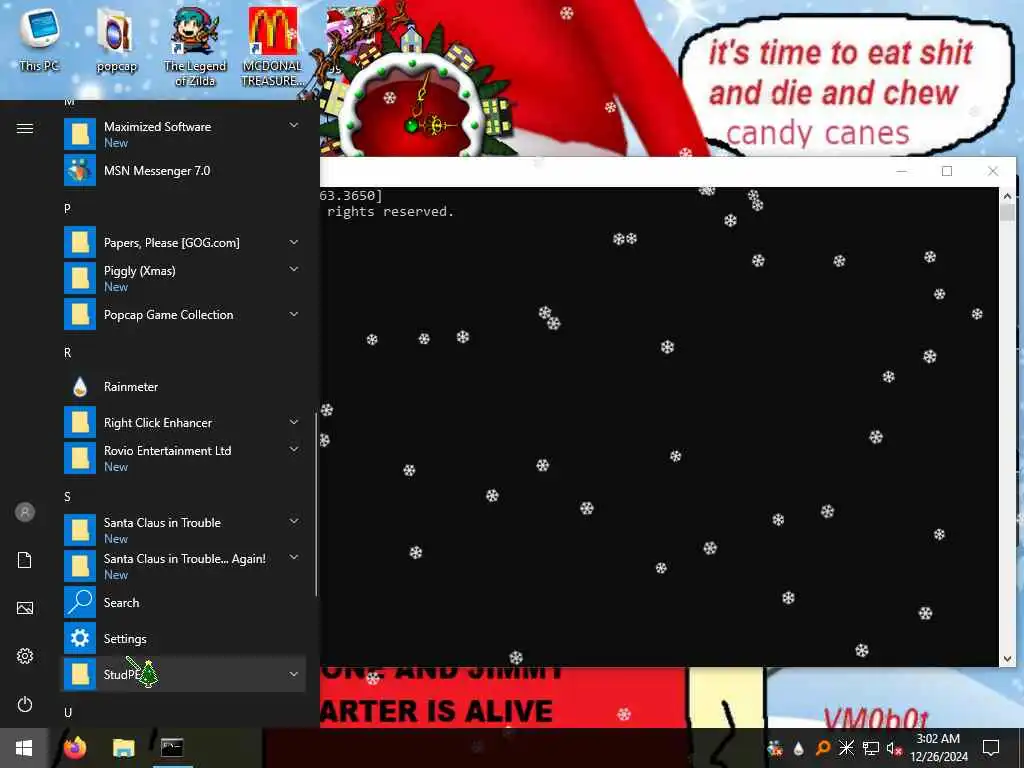
Task: Click the letter U section header
Action: [68, 712]
